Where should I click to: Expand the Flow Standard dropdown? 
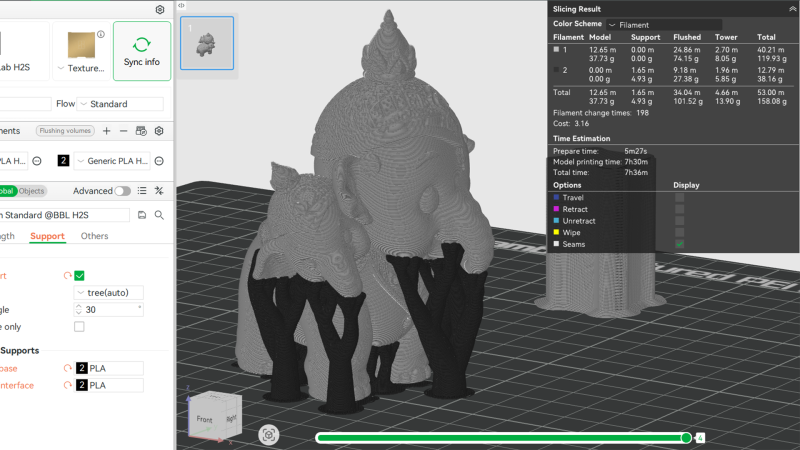(x=120, y=104)
